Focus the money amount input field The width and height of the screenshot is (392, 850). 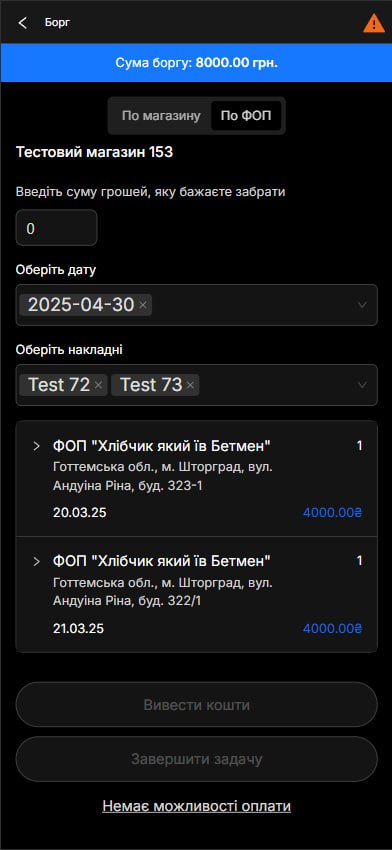(x=56, y=228)
